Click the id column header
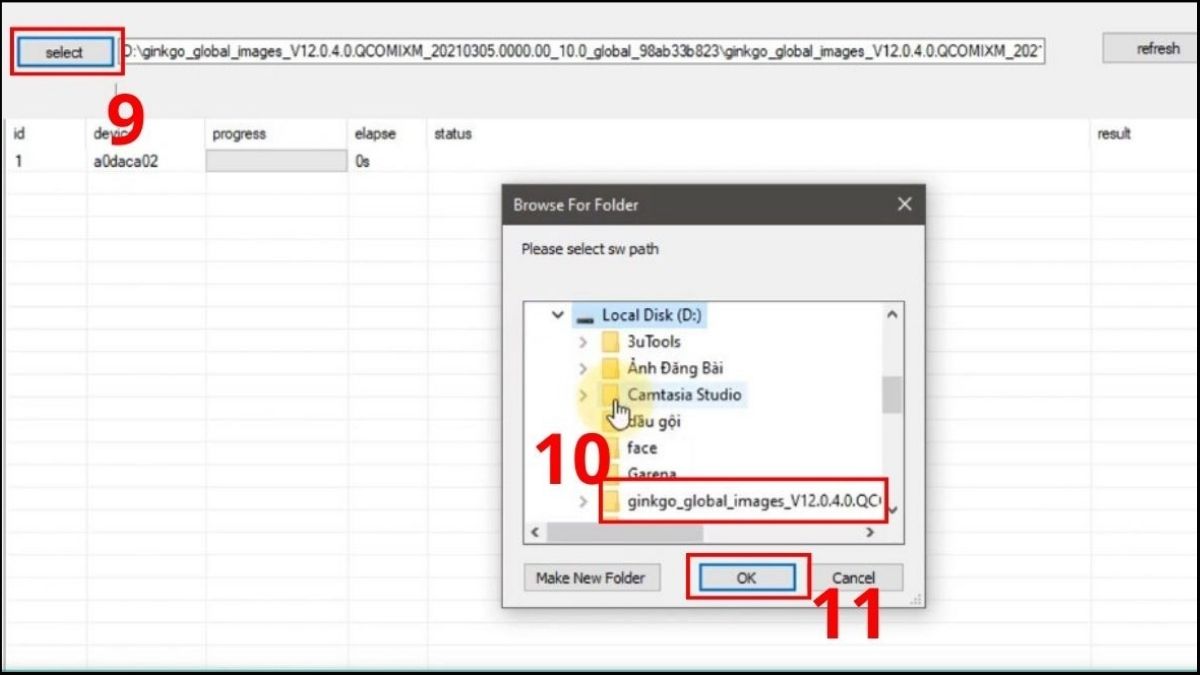 pyautogui.click(x=18, y=134)
